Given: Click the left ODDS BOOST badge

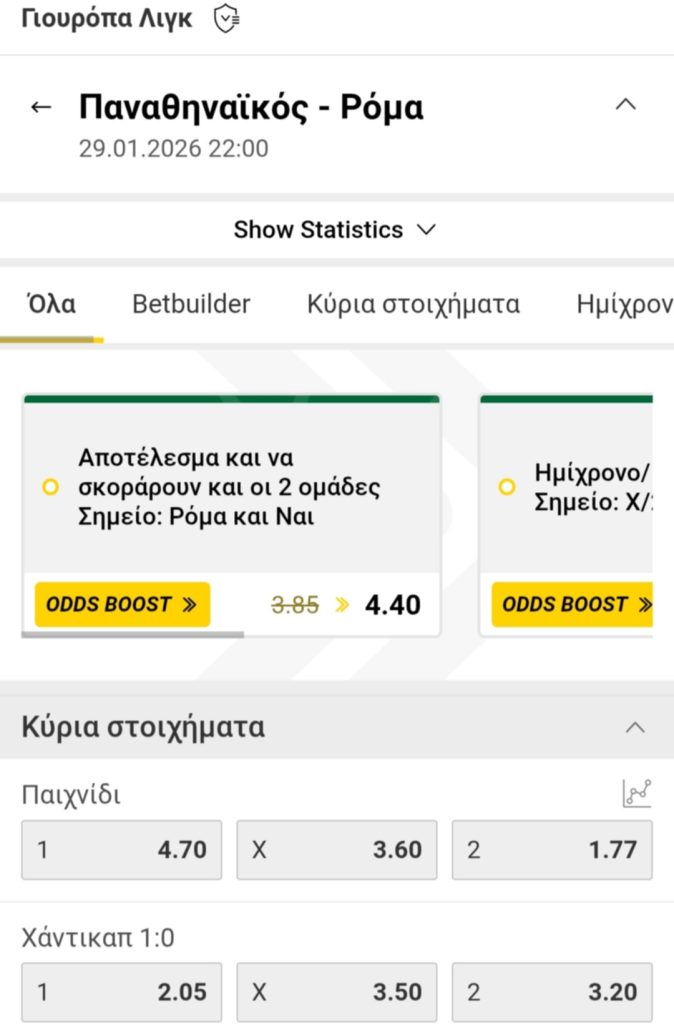Looking at the screenshot, I should tap(121, 604).
